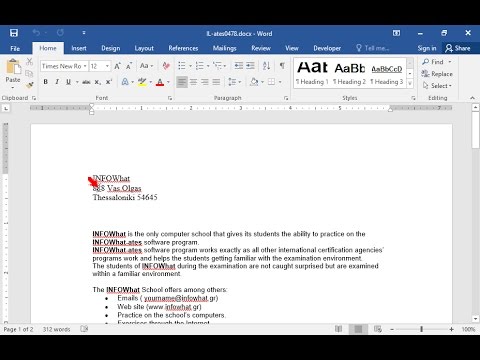Click the Replace button
This screenshot has width=480, height=360.
pyautogui.click(x=437, y=74)
